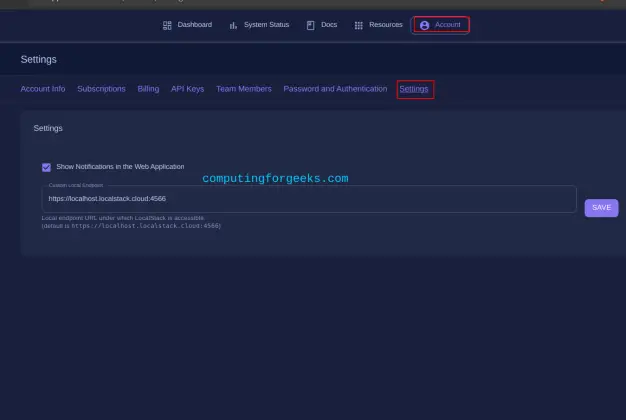The width and height of the screenshot is (626, 420).
Task: Open the API Keys tab
Action: tap(187, 89)
